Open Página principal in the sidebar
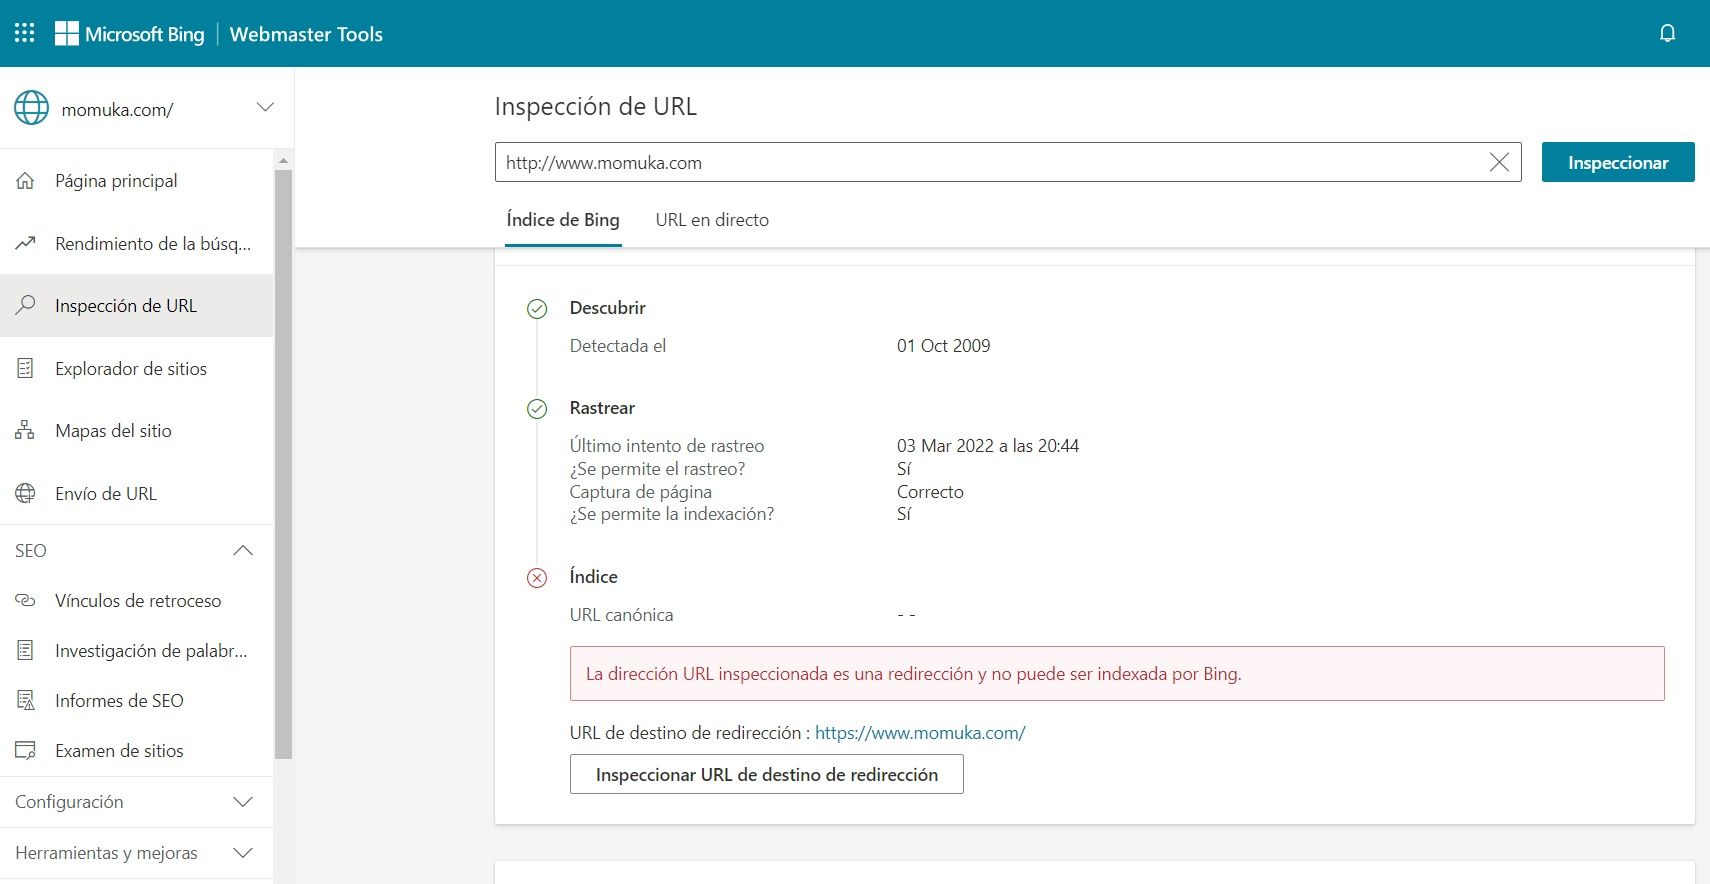Viewport: 1710px width, 884px height. 136,181
